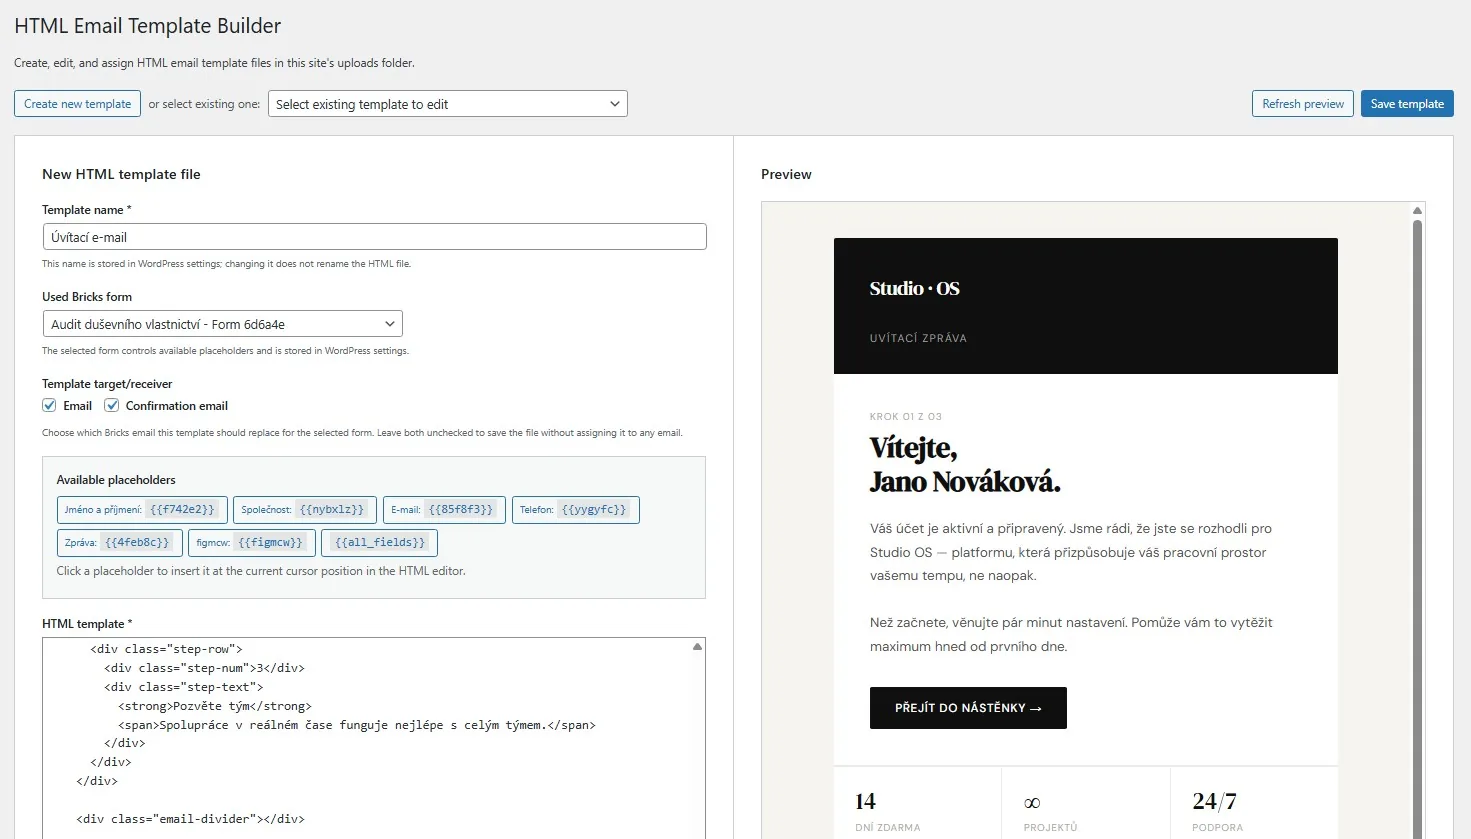Insert the E-mail placeholder {{85f8f3}}

[444, 510]
